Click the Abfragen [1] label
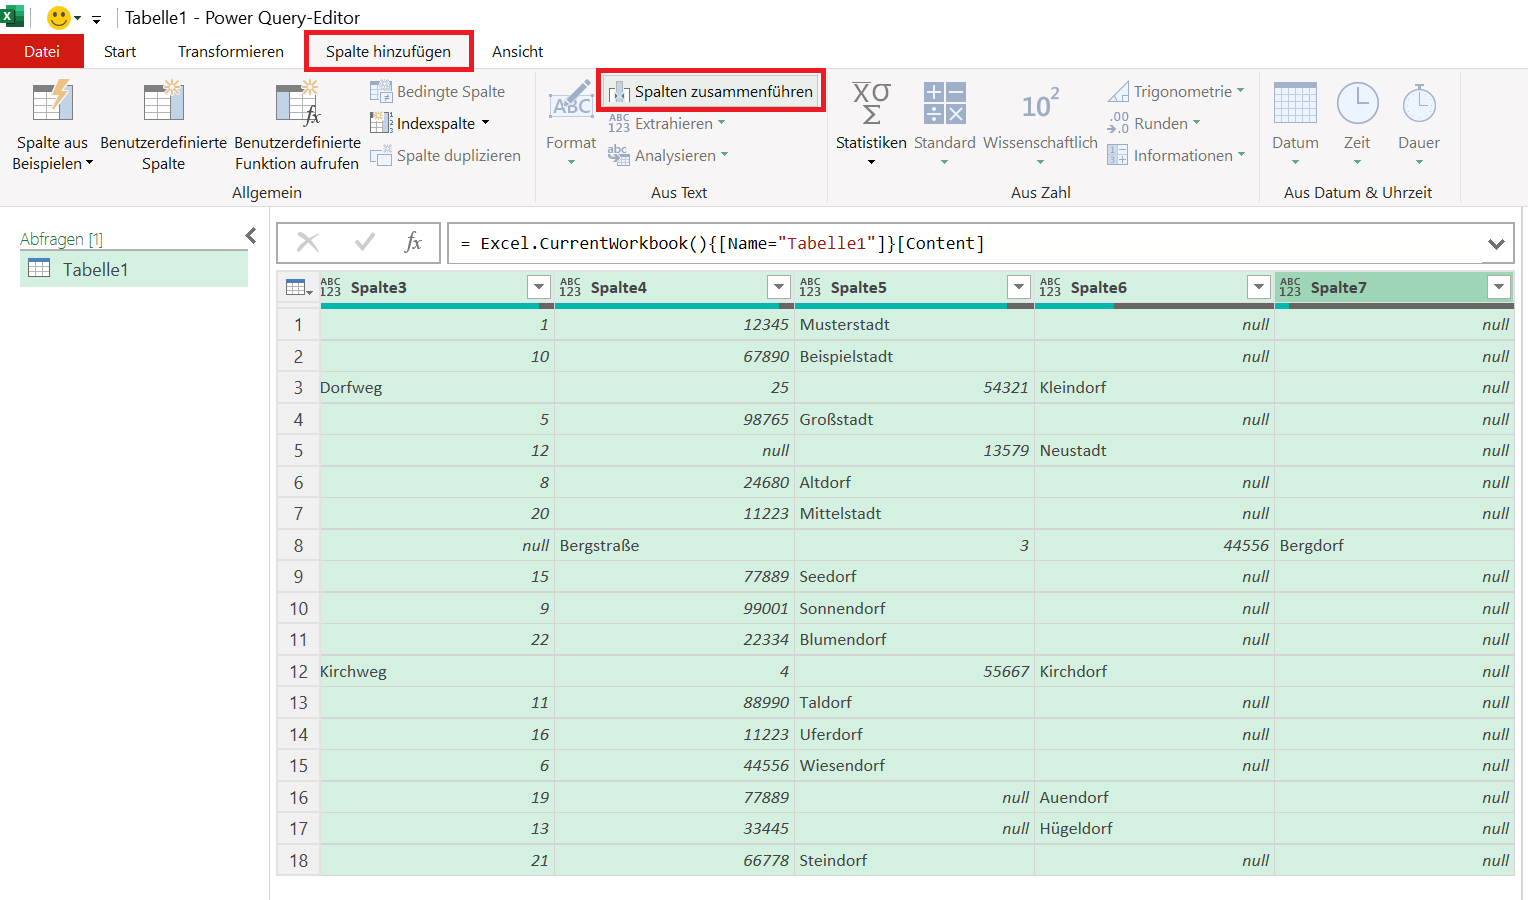This screenshot has width=1528, height=900. [x=61, y=239]
